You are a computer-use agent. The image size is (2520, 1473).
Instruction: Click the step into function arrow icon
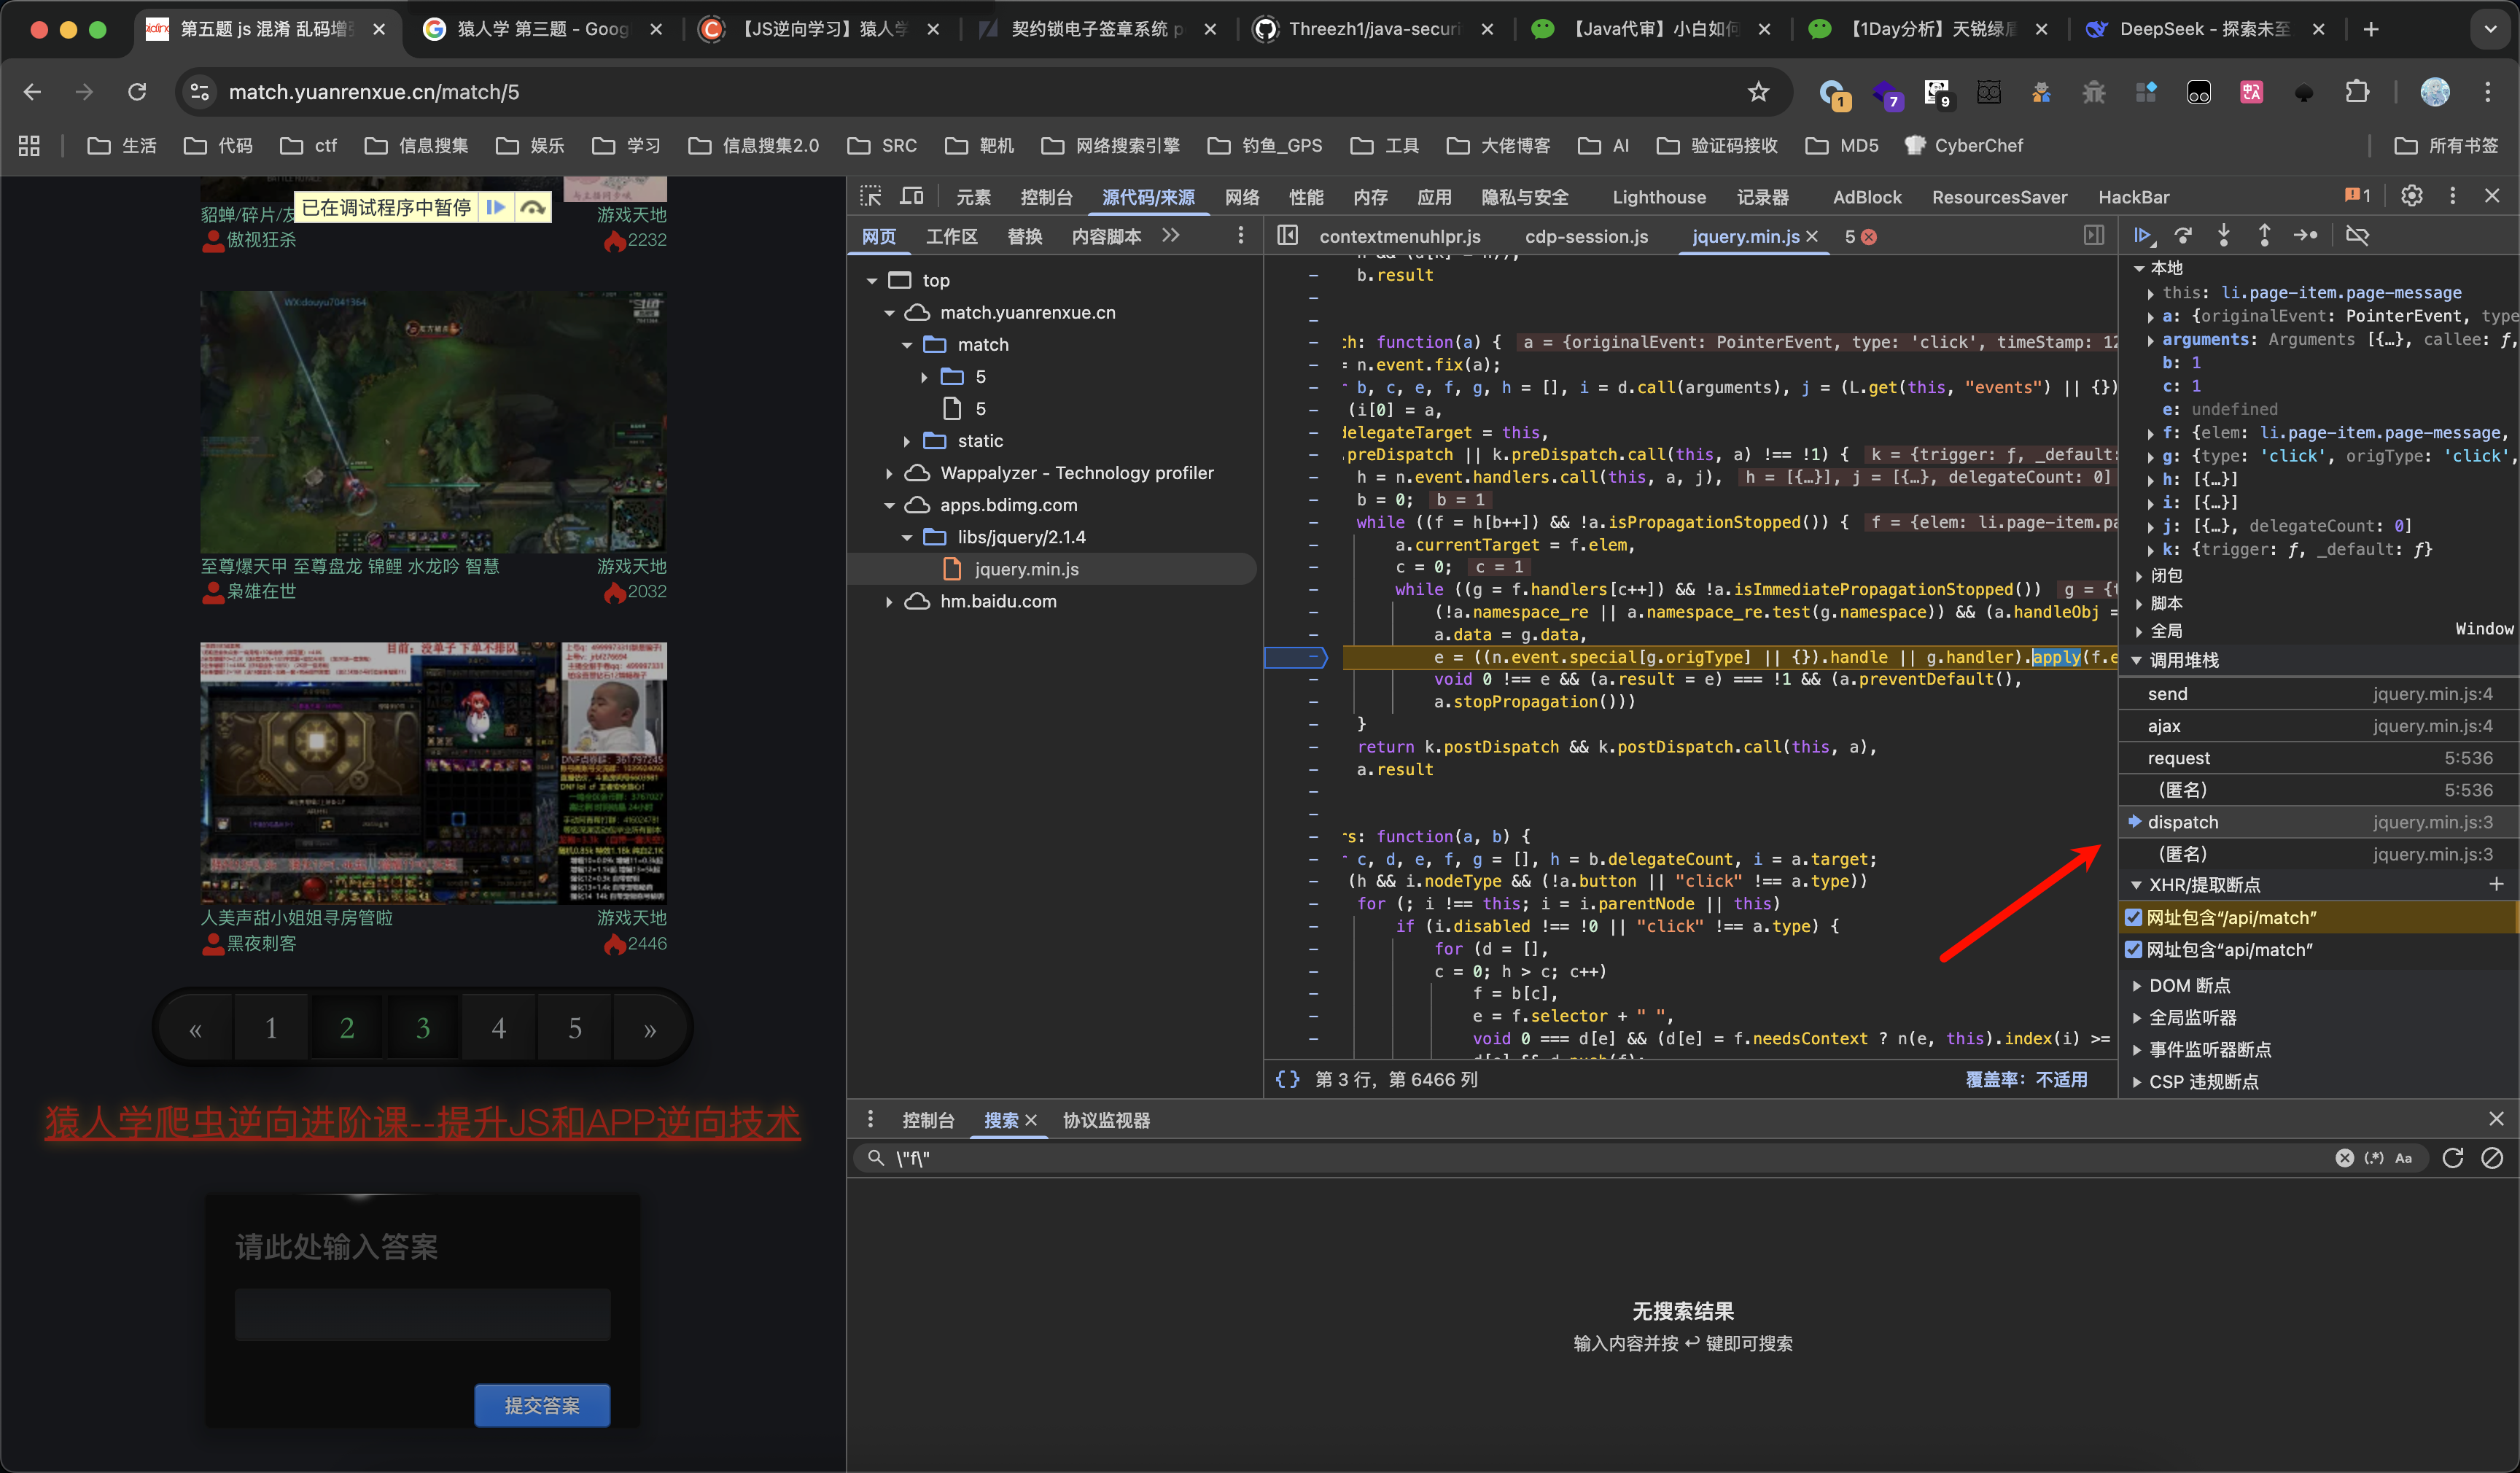2223,236
